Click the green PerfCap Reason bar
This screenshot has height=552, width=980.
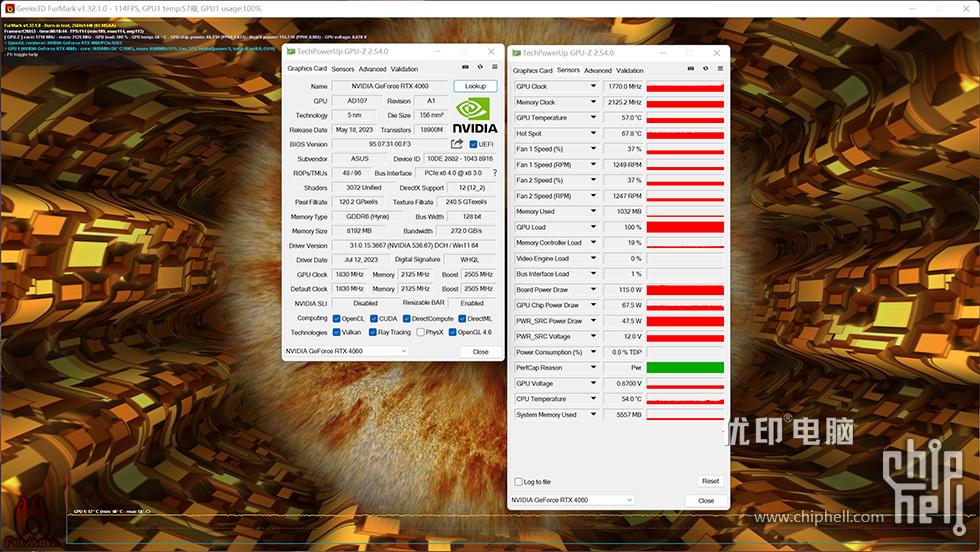tap(685, 368)
